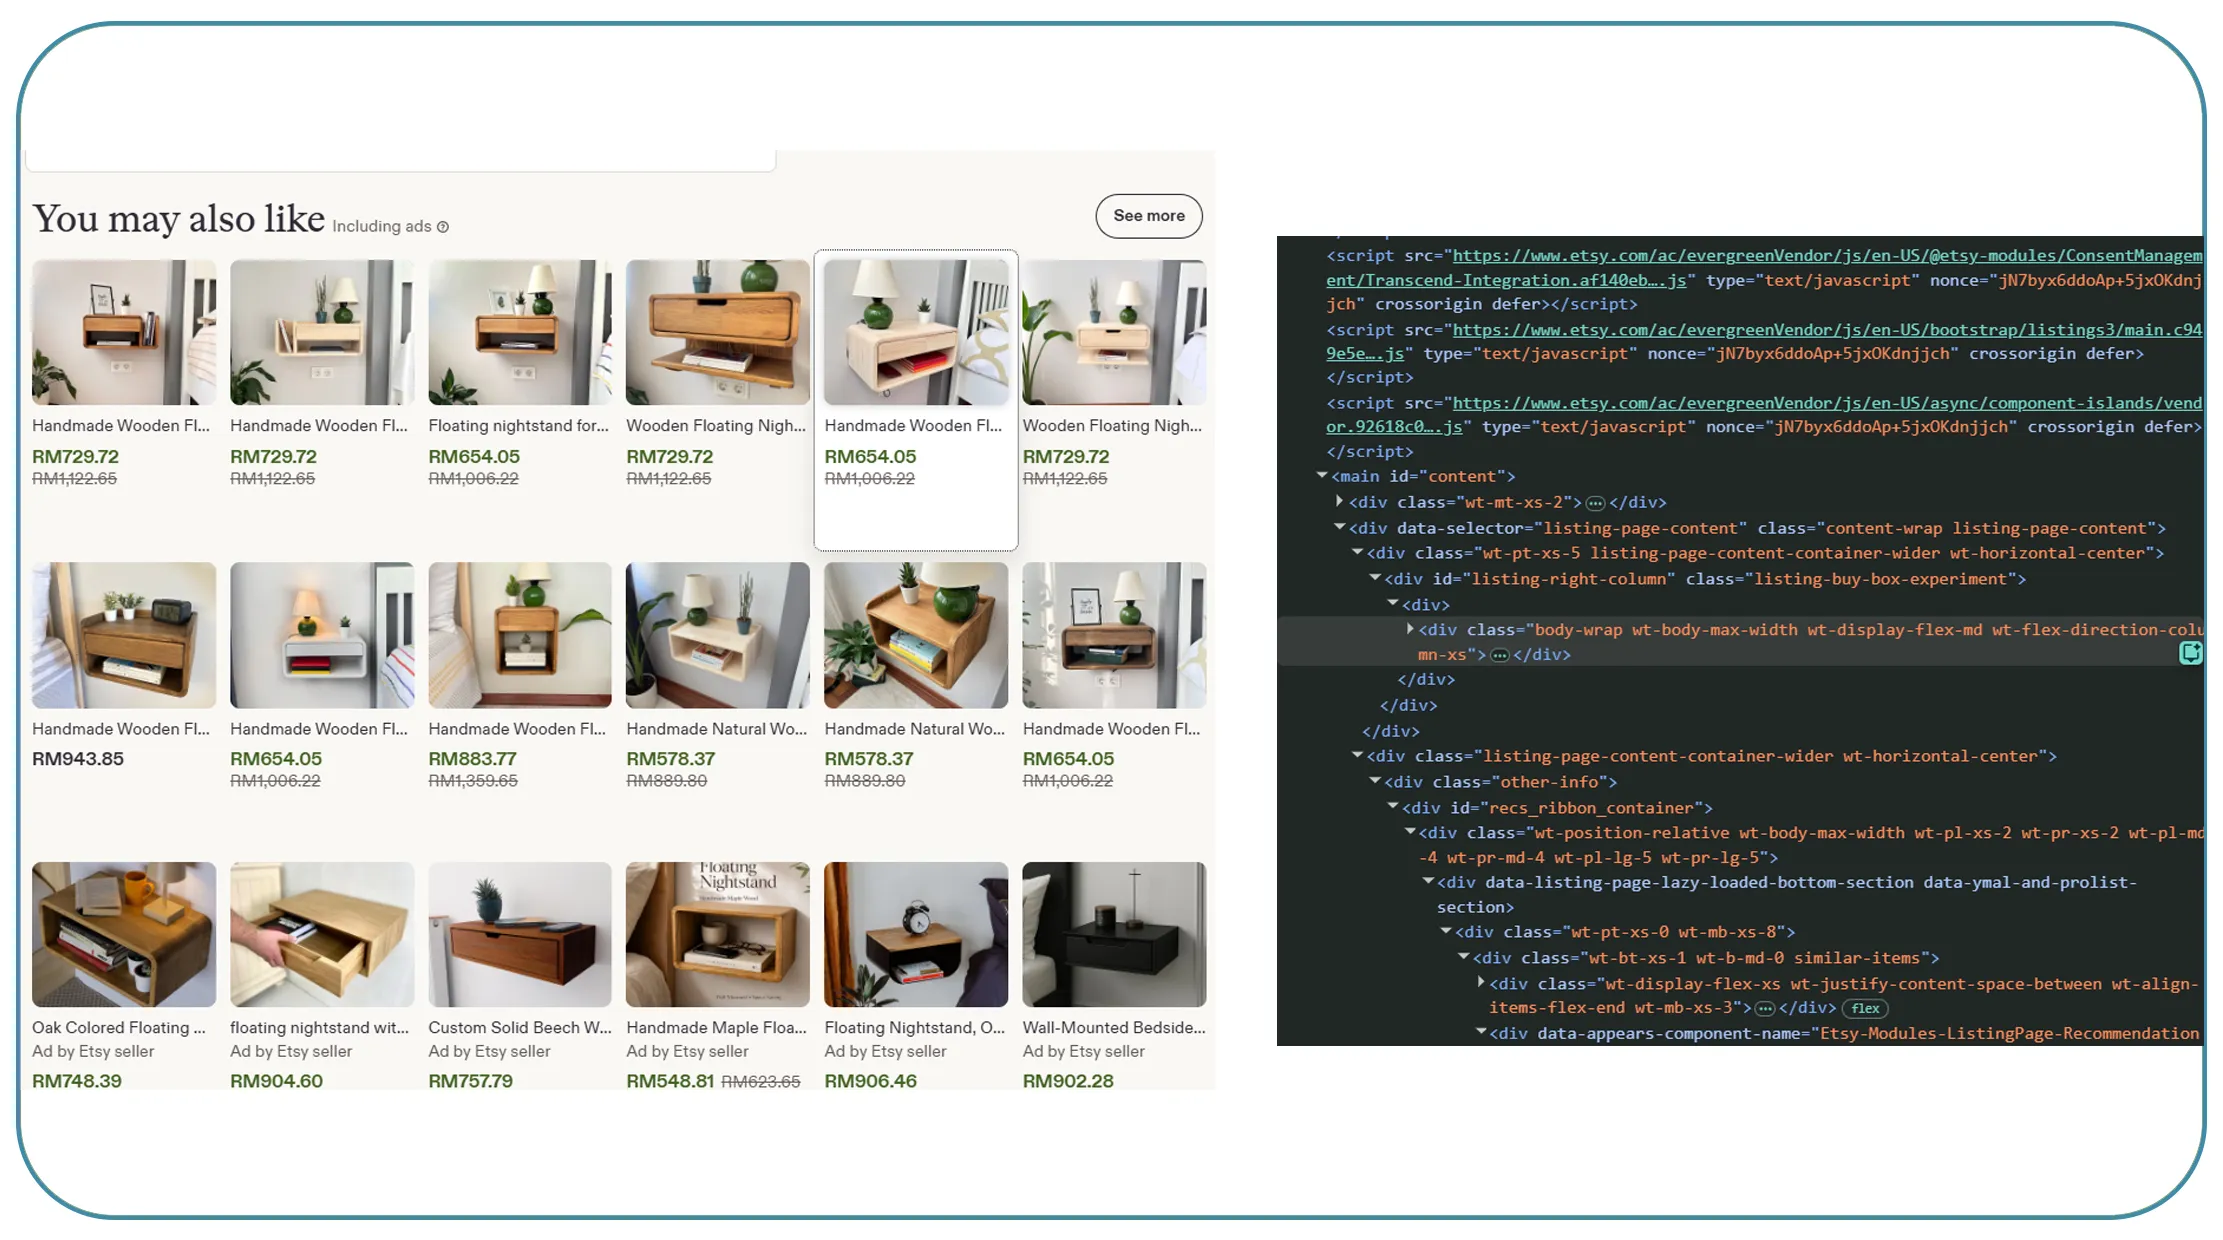Image resolution: width=2223 pixels, height=1240 pixels.
Task: Open the component-islands vendor script link
Action: pyautogui.click(x=1764, y=415)
